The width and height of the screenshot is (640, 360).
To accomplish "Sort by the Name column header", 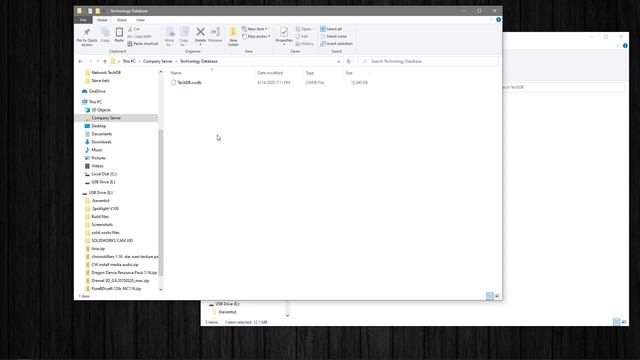I will 212,73.
